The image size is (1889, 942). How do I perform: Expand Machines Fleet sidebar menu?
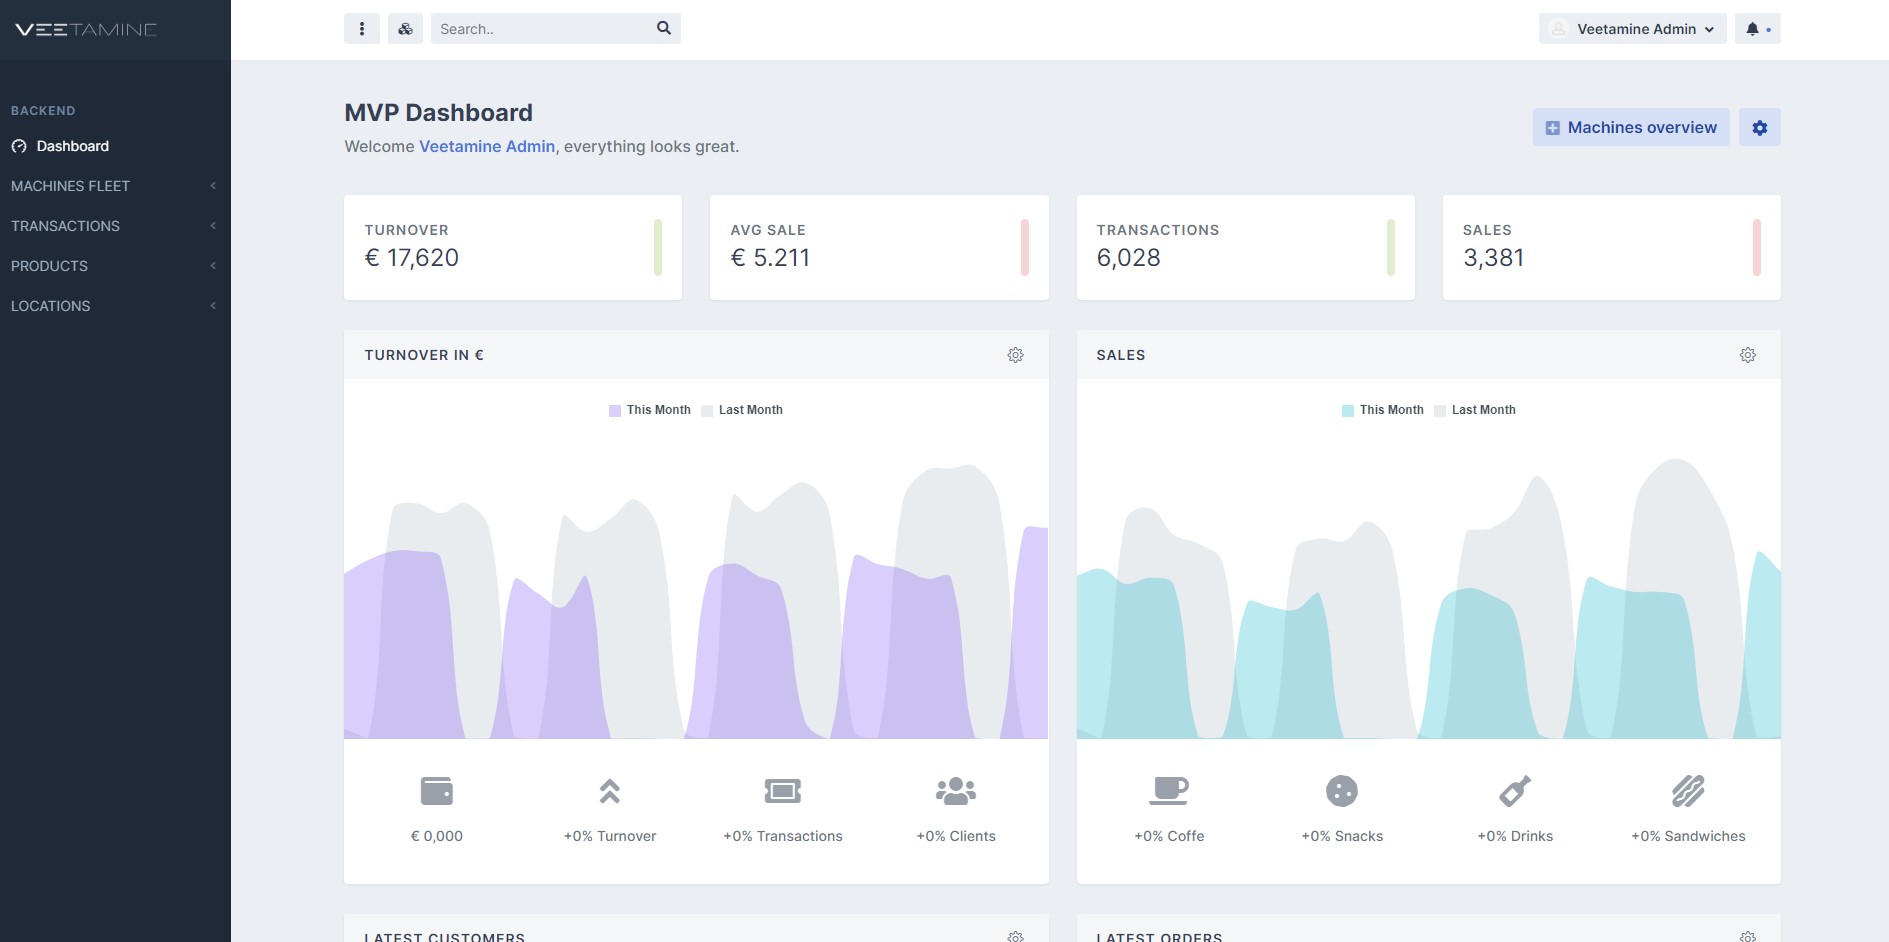click(114, 186)
